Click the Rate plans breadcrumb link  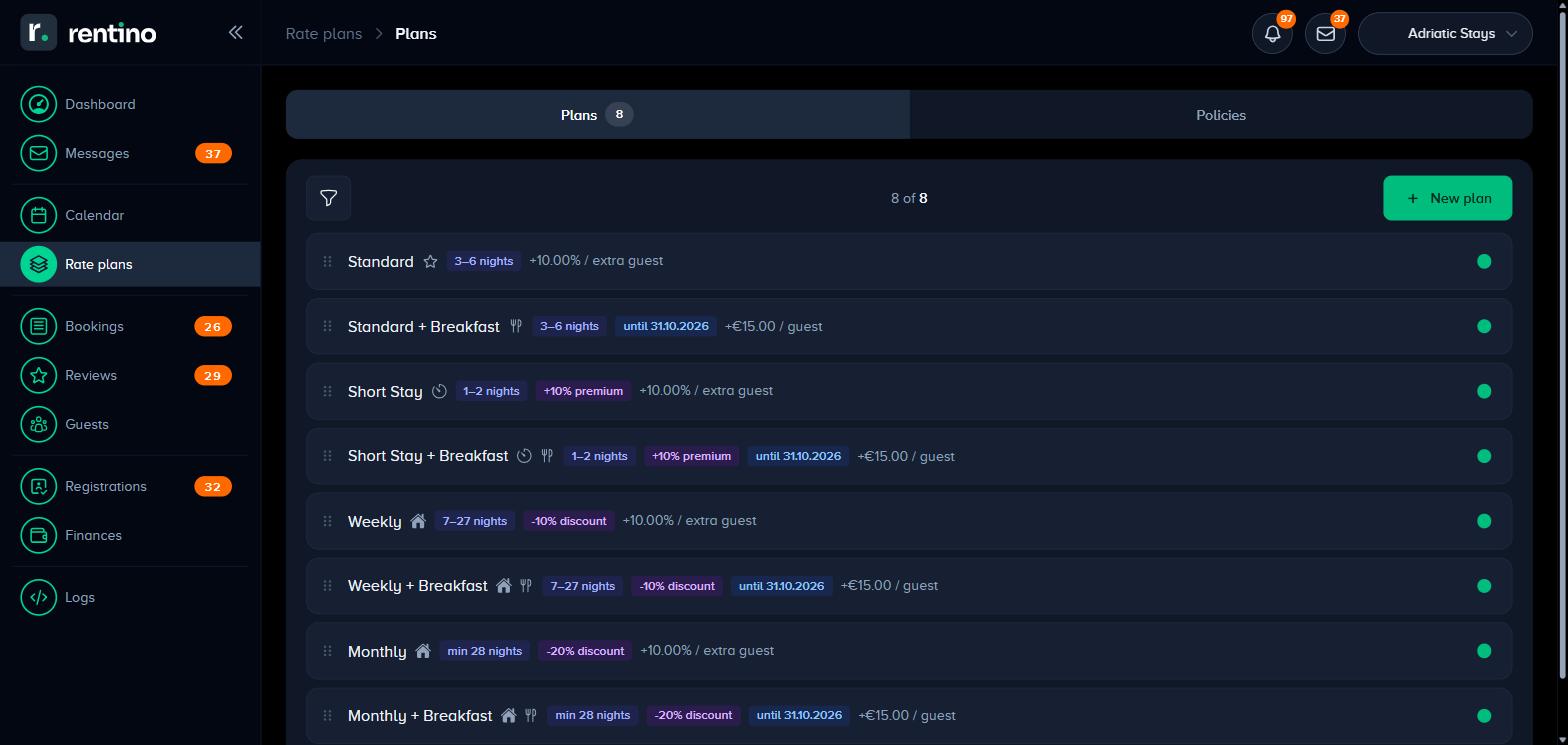pos(324,33)
